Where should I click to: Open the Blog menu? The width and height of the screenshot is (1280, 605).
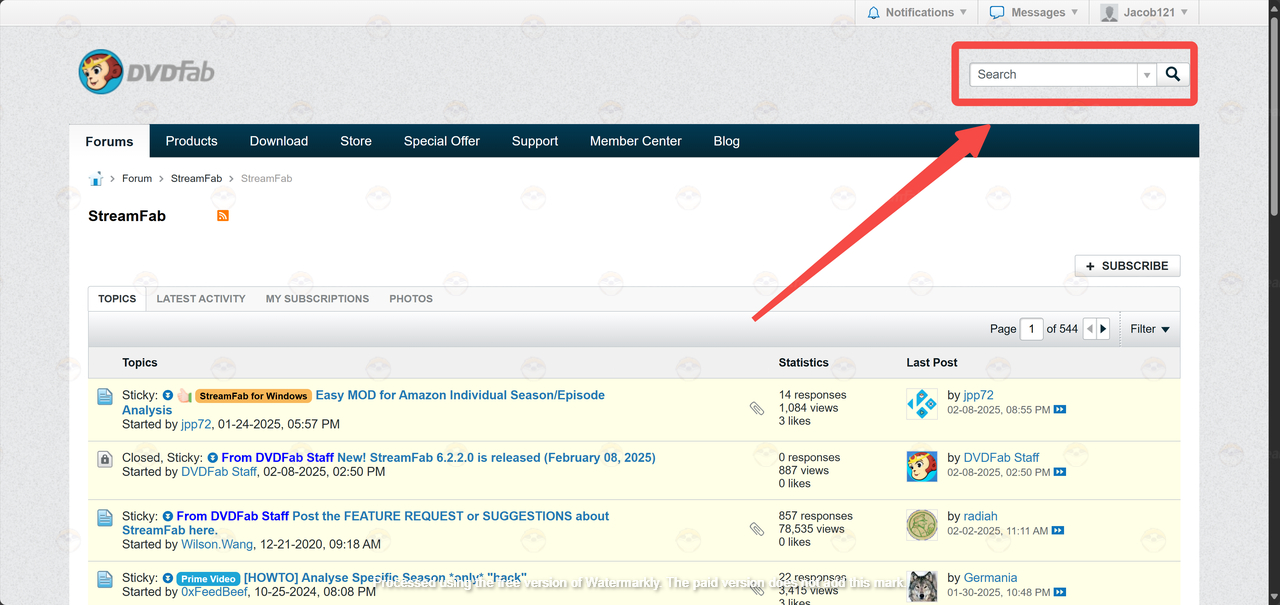pyautogui.click(x=727, y=141)
